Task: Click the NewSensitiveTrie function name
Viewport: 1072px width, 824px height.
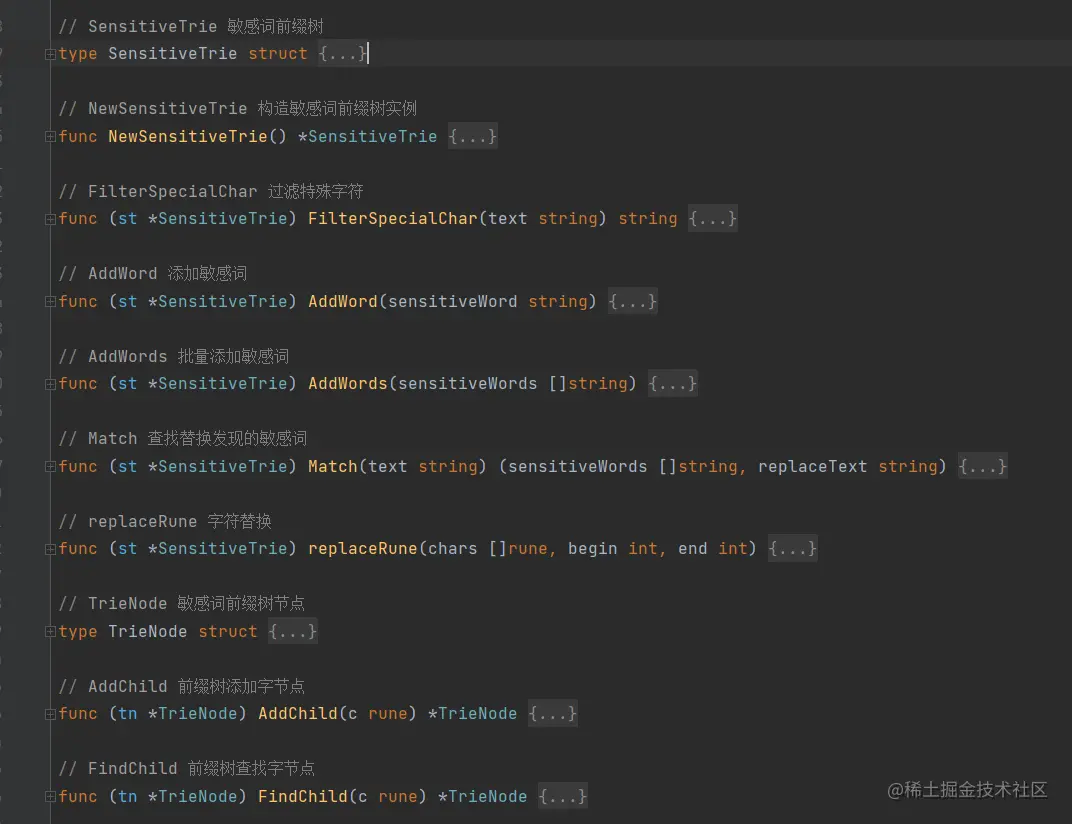Action: tap(188, 136)
